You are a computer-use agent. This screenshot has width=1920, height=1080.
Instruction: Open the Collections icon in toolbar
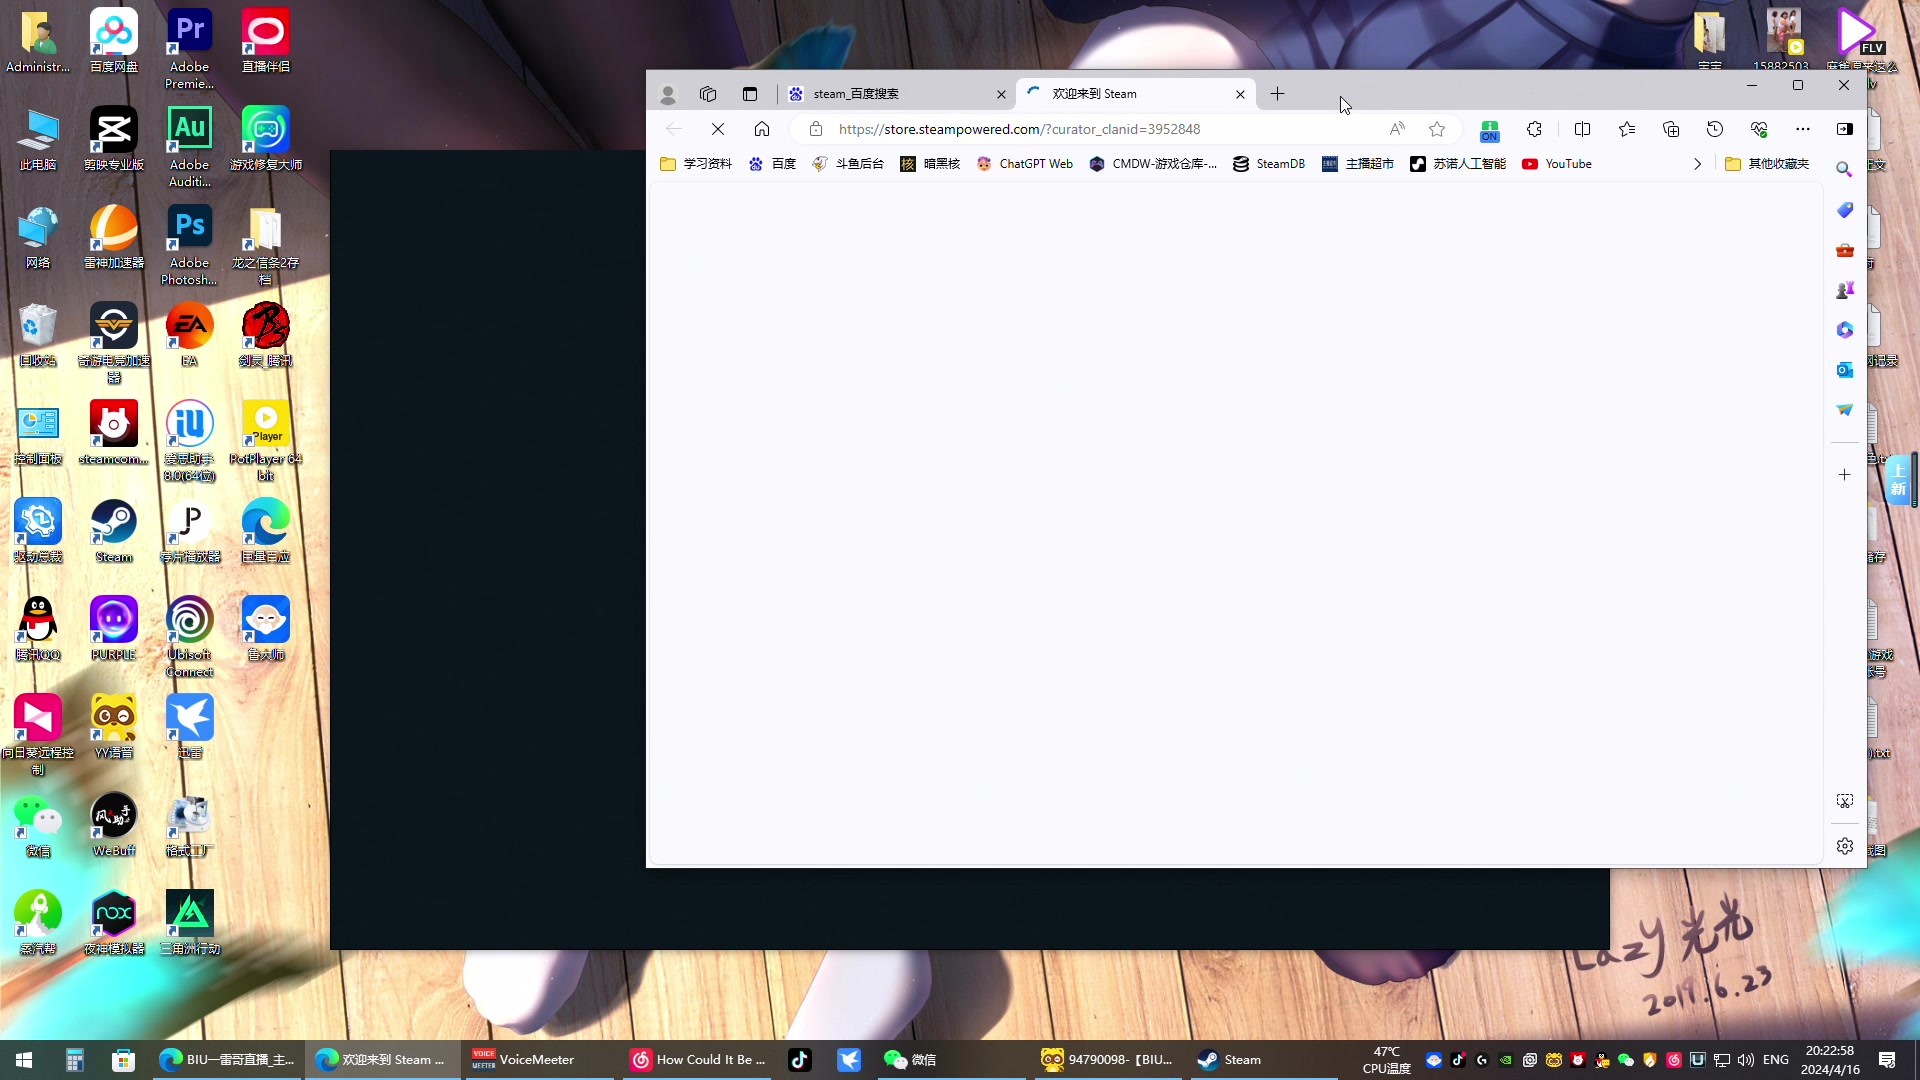click(1671, 129)
